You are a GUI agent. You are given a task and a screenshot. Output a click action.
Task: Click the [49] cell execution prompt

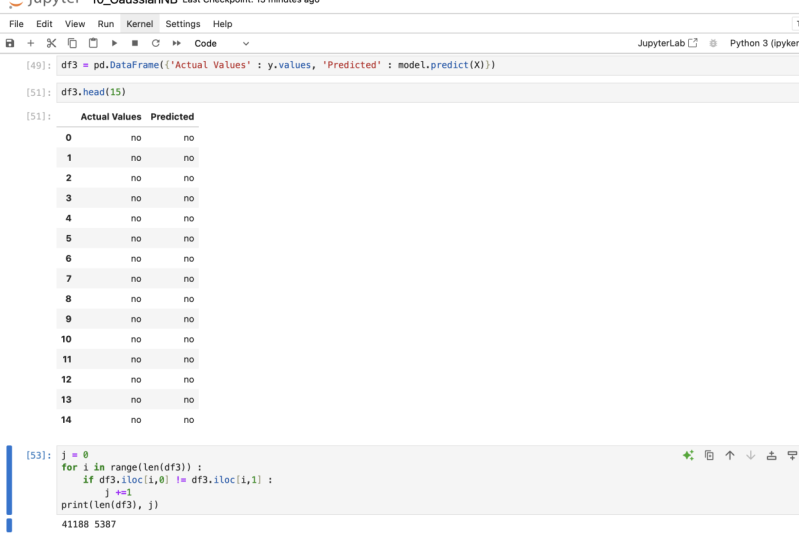[x=39, y=65]
